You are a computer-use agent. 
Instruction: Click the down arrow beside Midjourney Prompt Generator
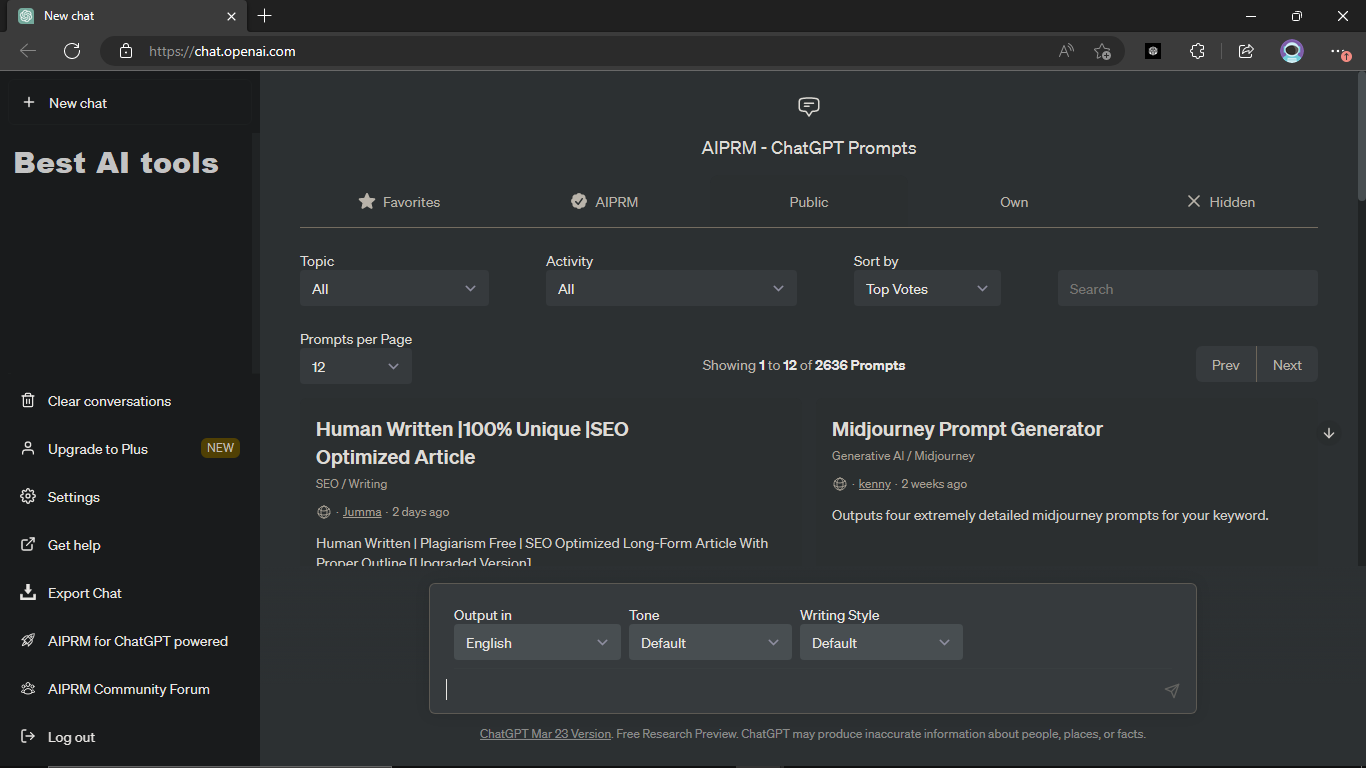click(x=1329, y=433)
